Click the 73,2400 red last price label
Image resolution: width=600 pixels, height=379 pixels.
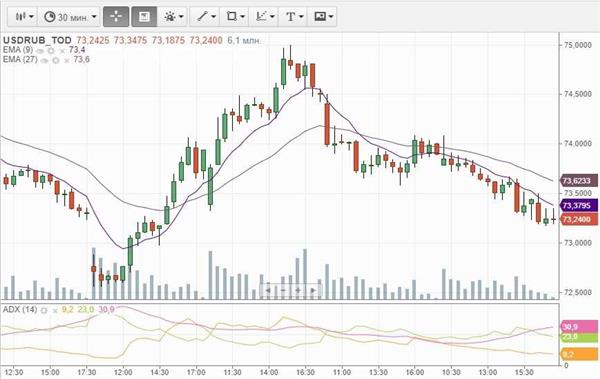[579, 219]
